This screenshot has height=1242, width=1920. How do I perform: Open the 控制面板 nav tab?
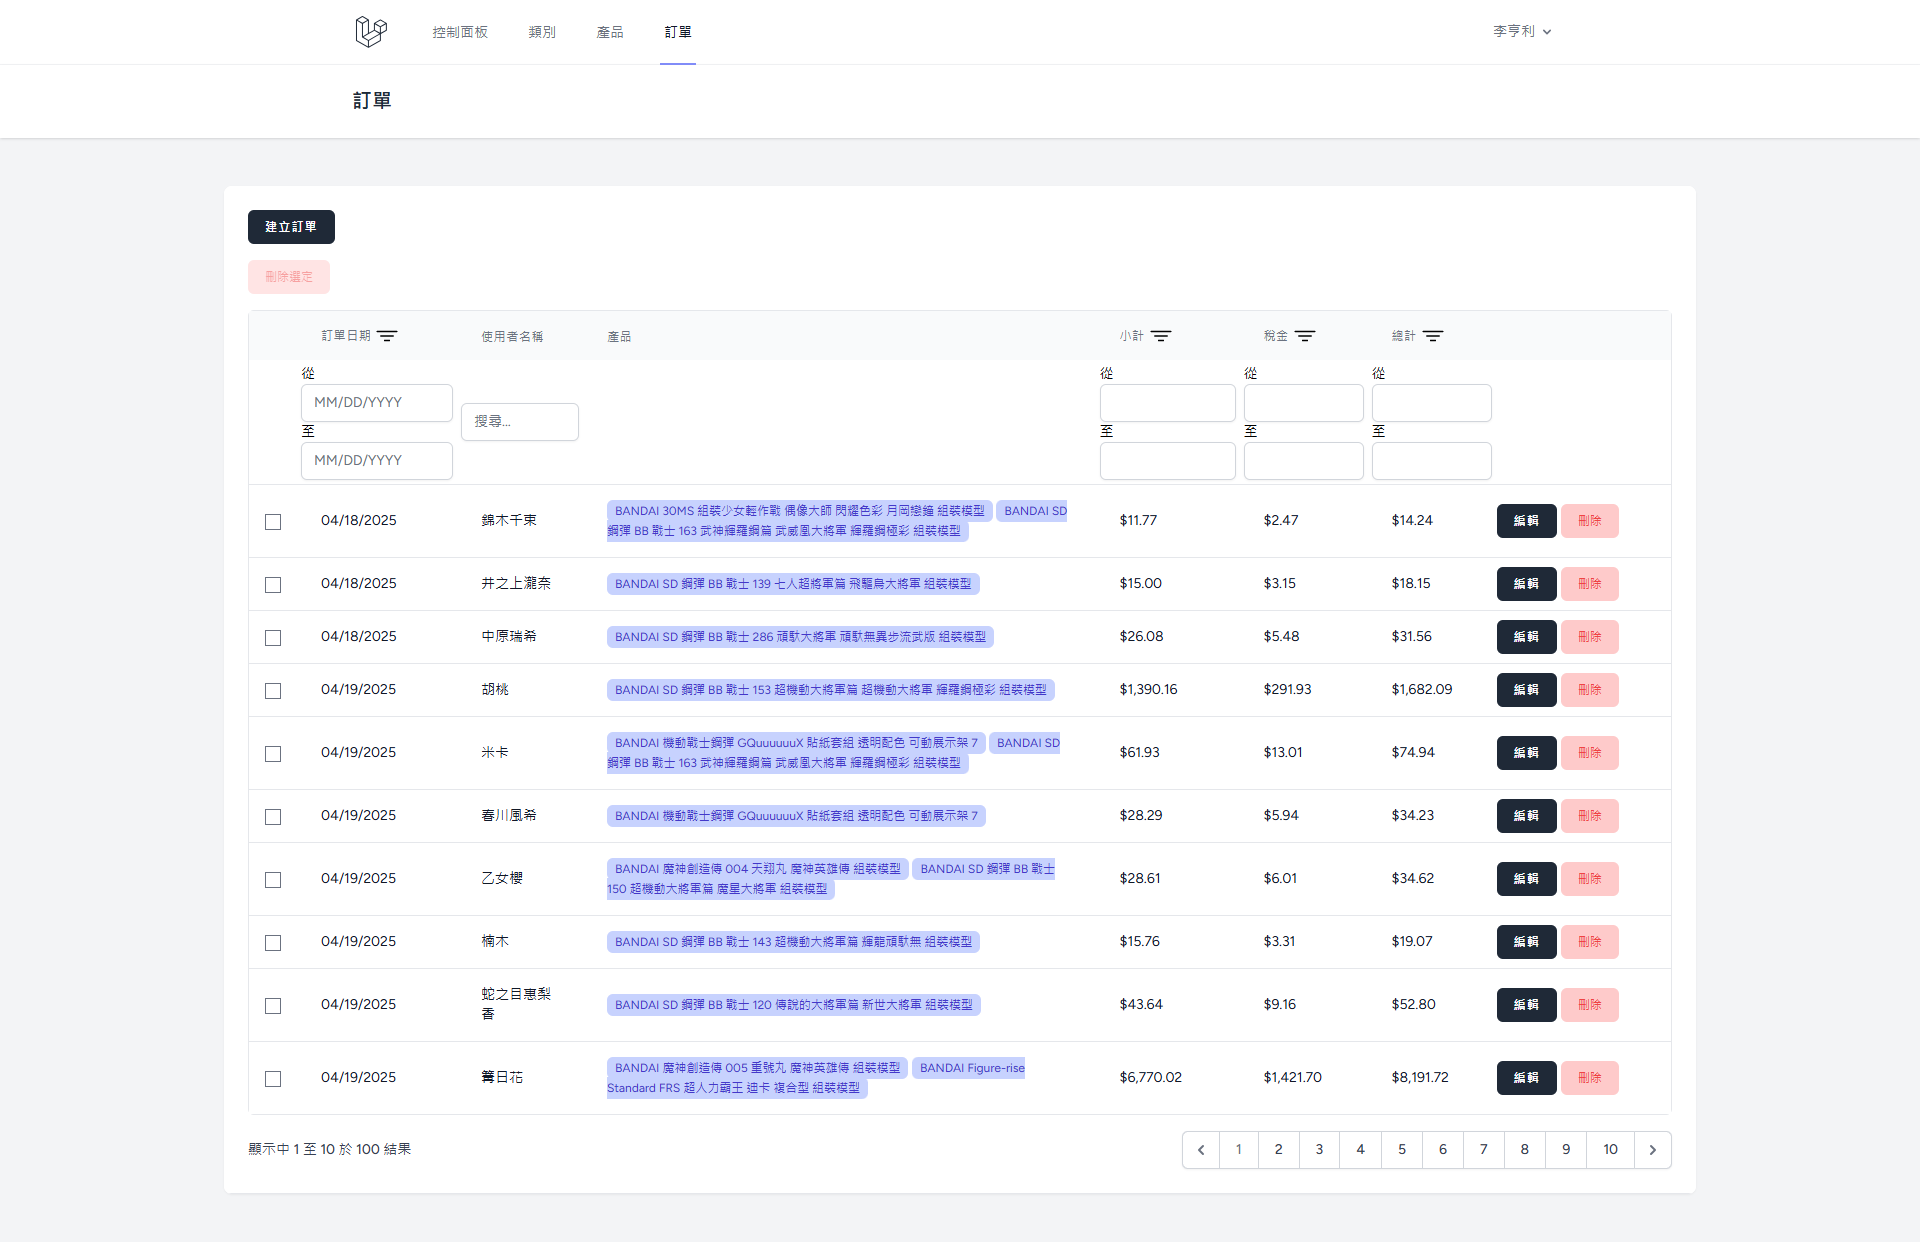460,32
